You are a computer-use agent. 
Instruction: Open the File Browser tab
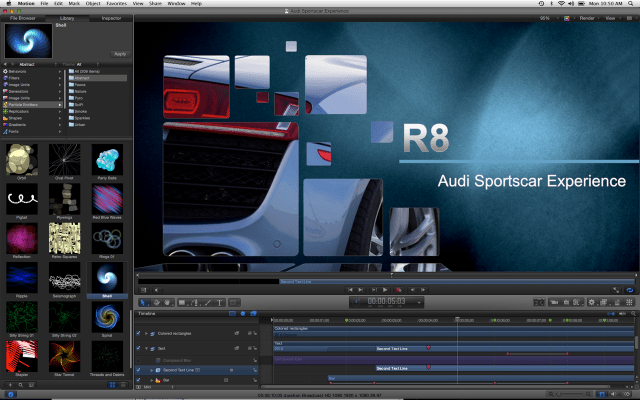(23, 18)
